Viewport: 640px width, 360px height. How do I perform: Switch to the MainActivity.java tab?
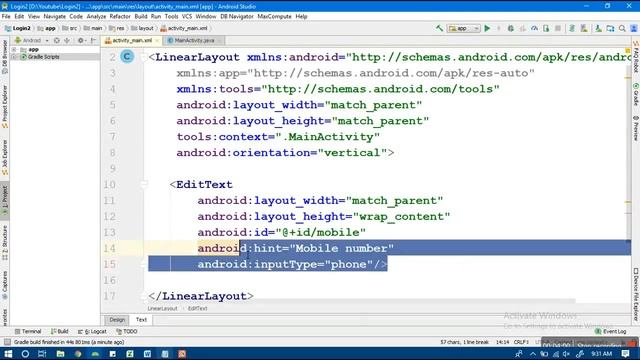coord(194,40)
